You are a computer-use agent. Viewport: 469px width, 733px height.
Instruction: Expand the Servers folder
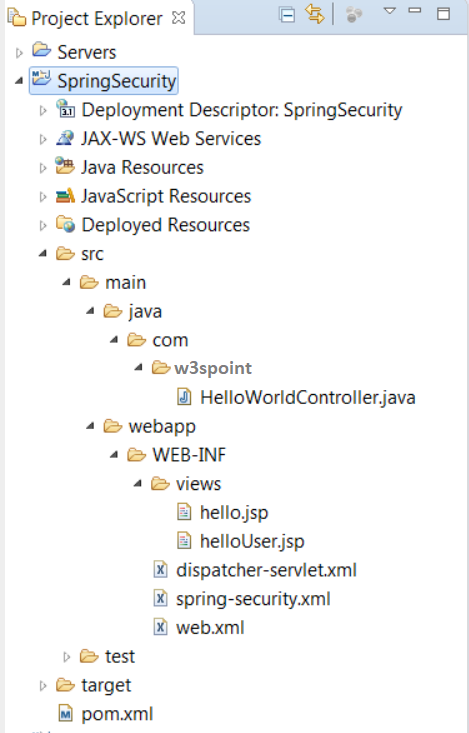19,53
